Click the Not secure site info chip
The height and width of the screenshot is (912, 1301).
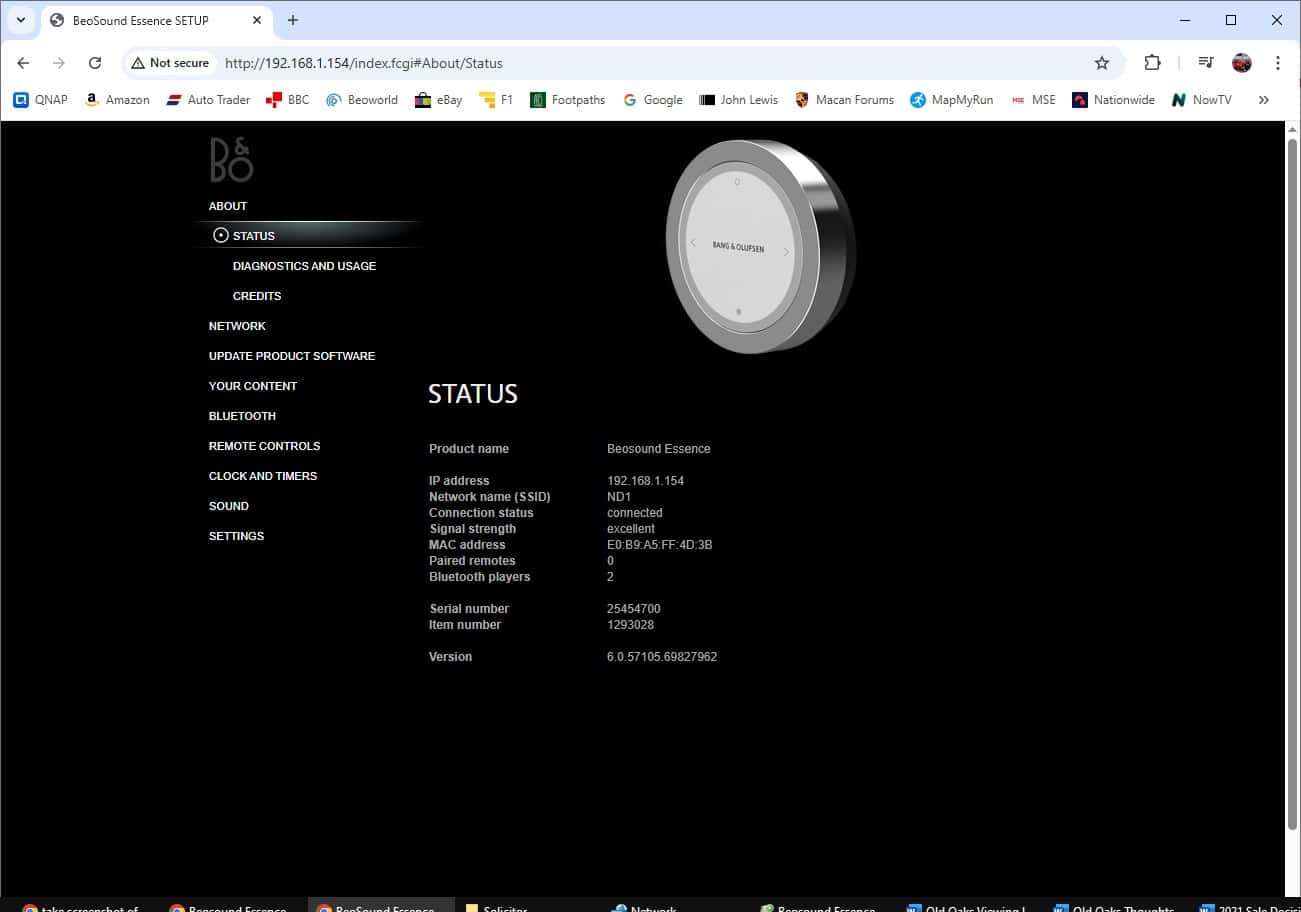coord(170,63)
